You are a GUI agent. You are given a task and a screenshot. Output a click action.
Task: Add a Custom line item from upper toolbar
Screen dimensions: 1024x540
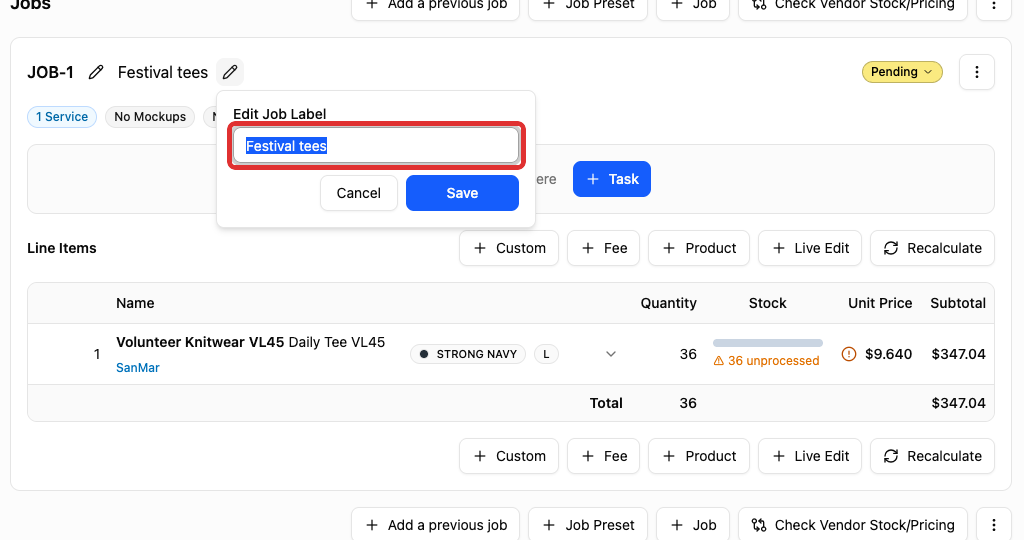pyautogui.click(x=509, y=248)
